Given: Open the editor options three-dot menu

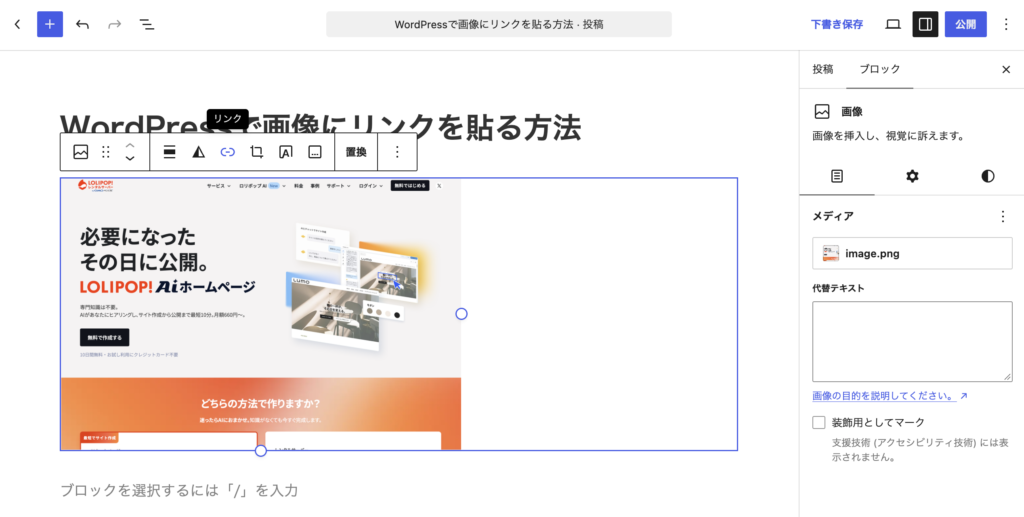Looking at the screenshot, I should point(1006,24).
